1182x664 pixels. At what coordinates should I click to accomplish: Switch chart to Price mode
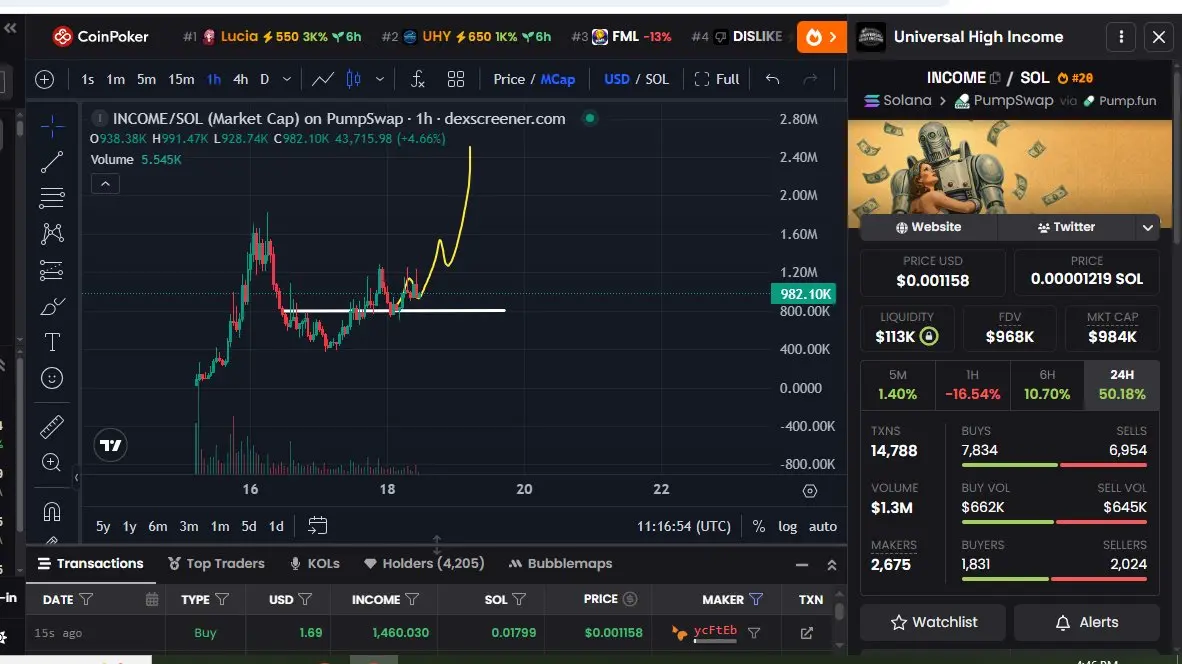point(509,79)
